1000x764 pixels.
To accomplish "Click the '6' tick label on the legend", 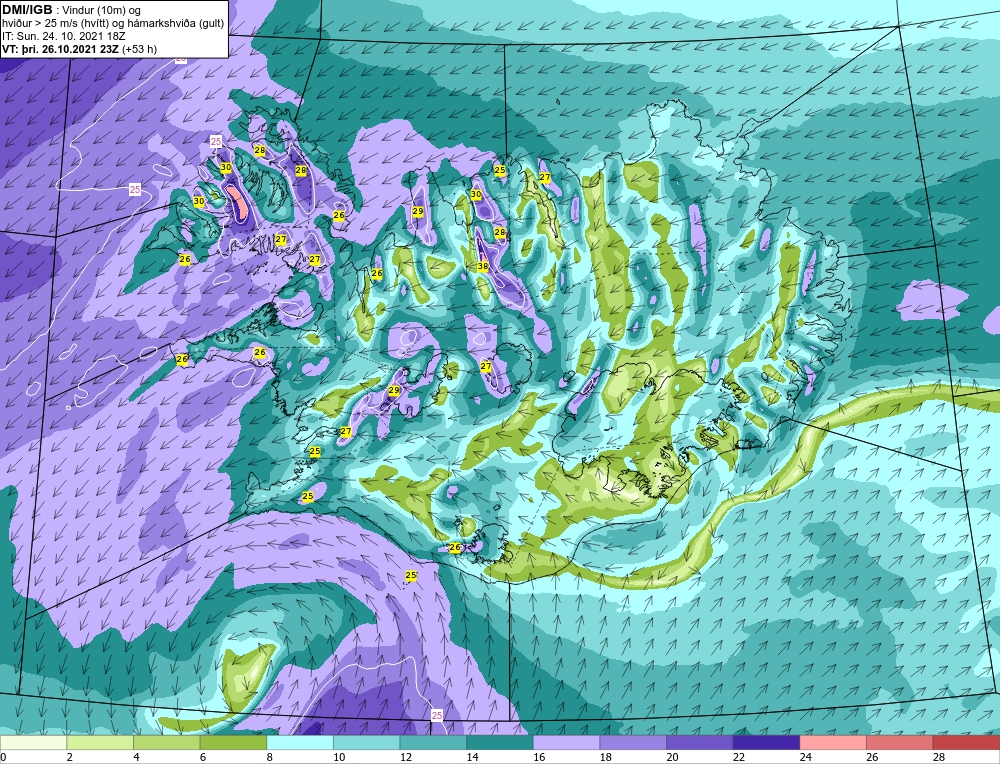I will tap(203, 757).
